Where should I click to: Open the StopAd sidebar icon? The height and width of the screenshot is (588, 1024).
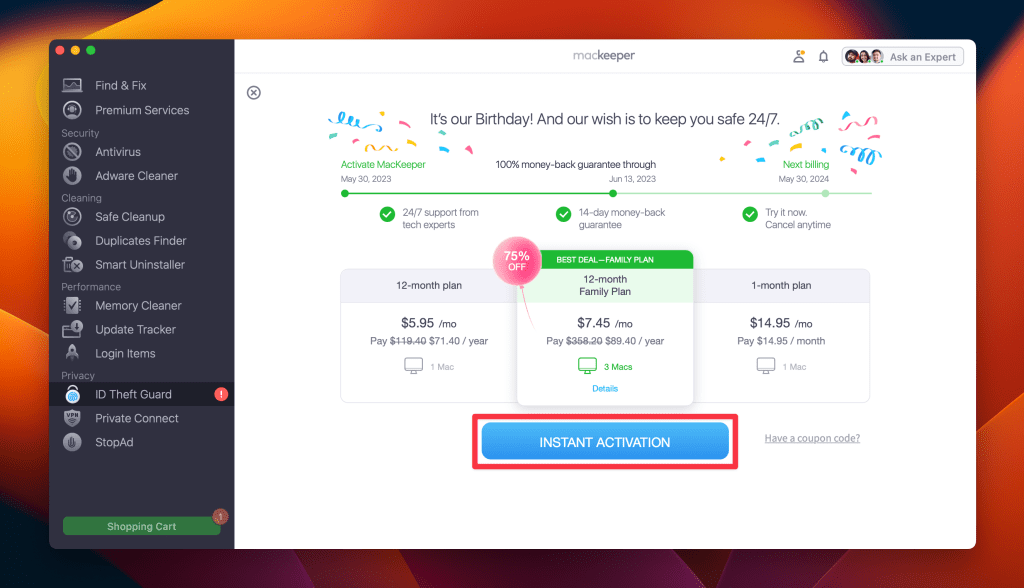(72, 442)
